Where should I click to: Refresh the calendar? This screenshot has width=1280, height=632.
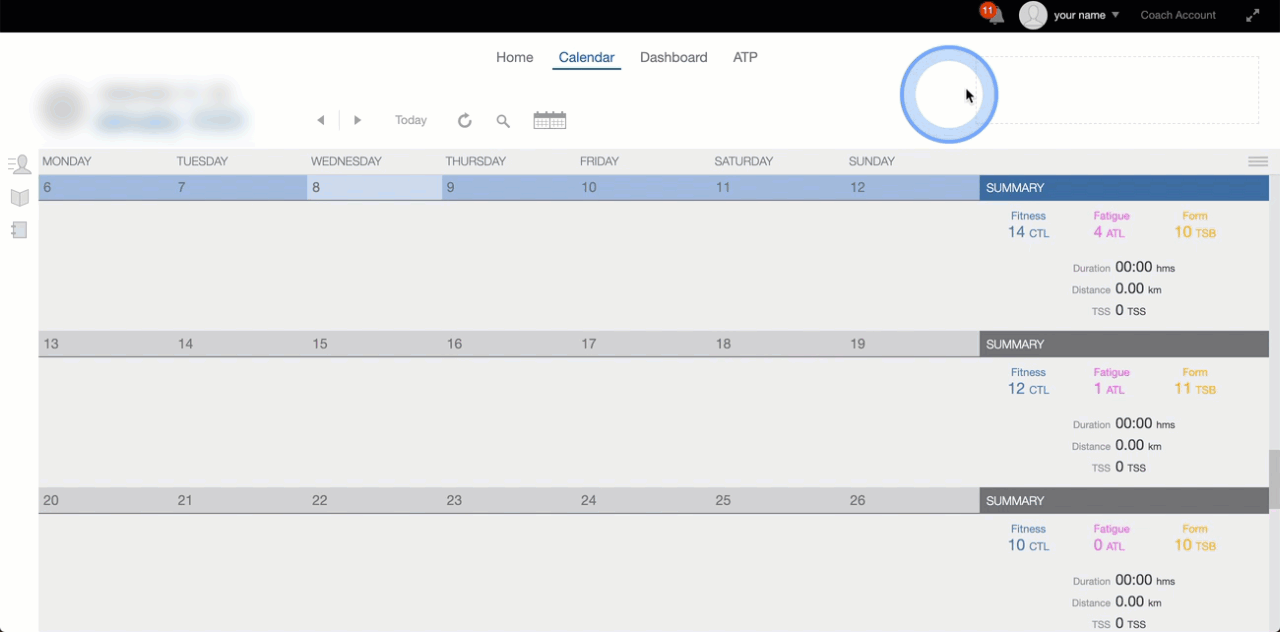(464, 120)
